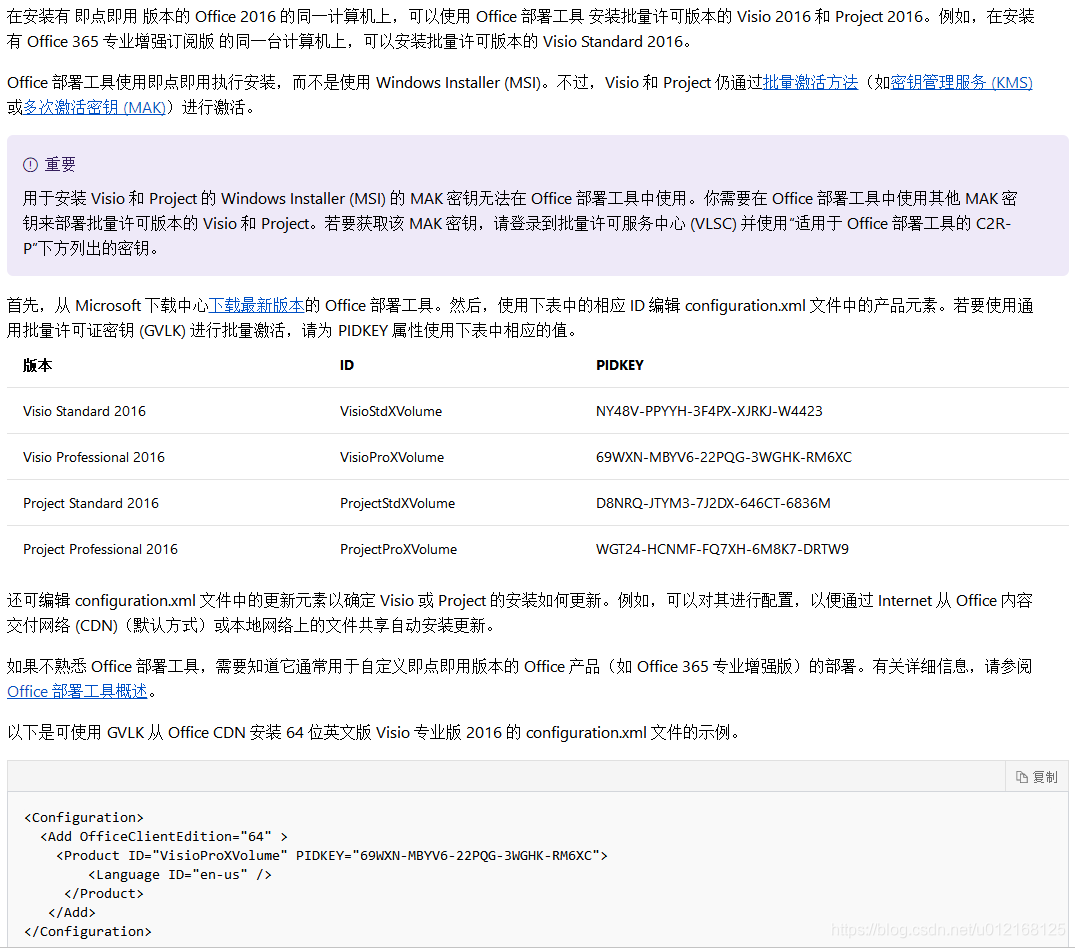Screen dimensions: 1075x948
Task: Click the Visio Professional 2016 cell
Action: coord(94,457)
